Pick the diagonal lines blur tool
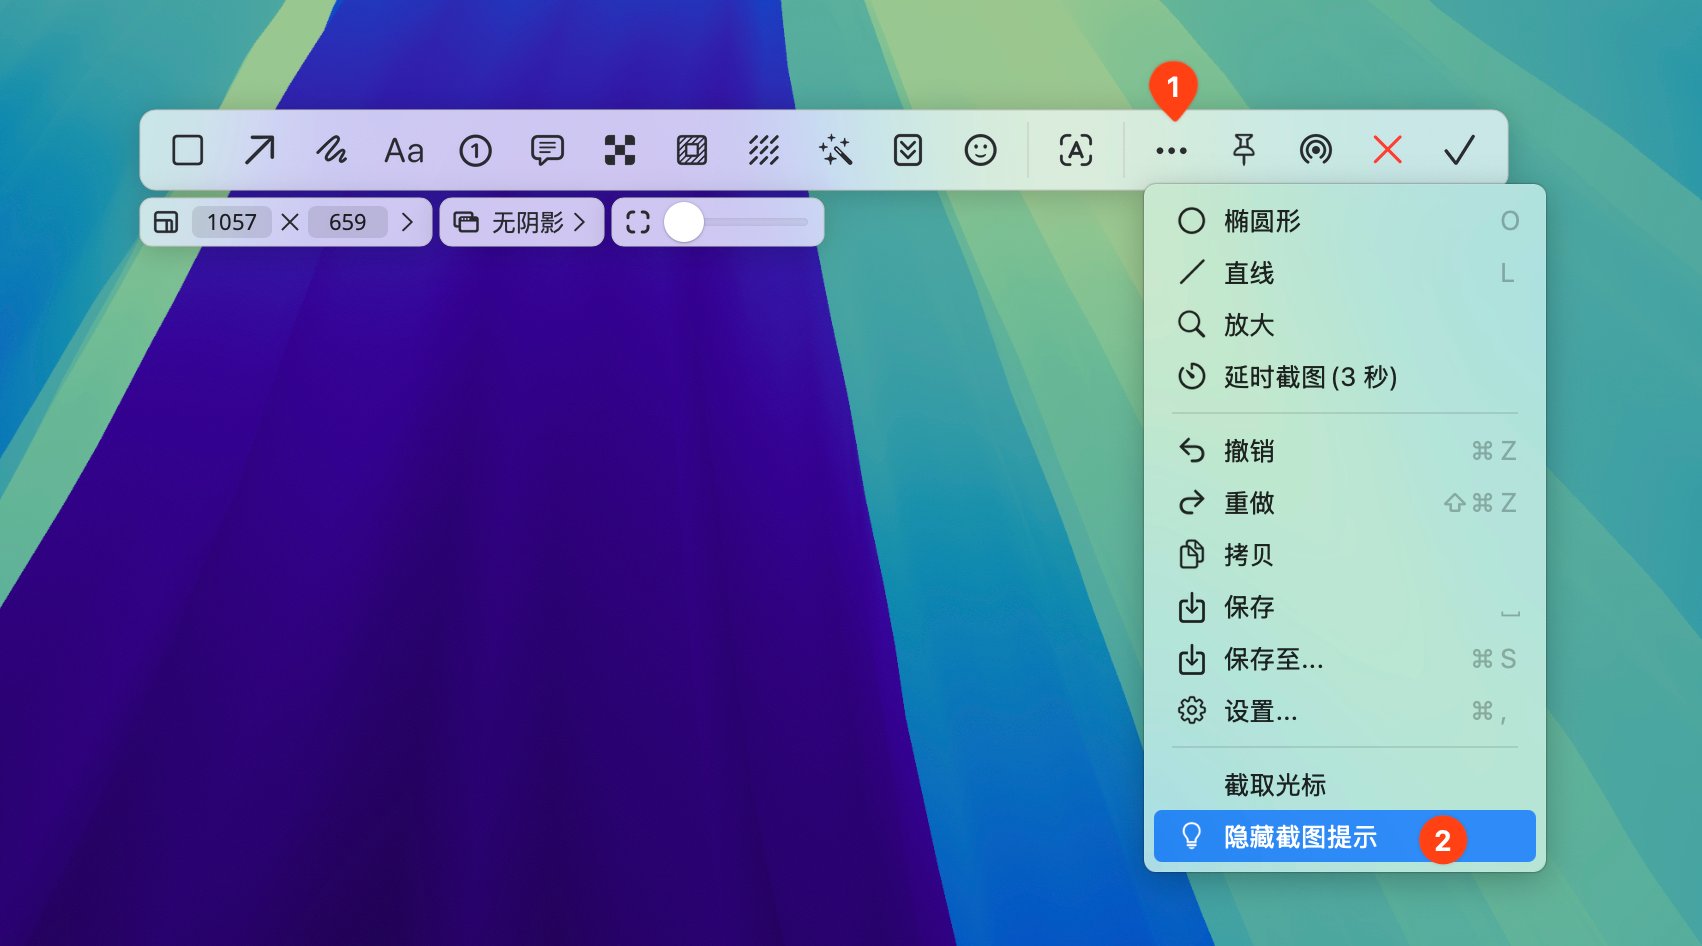Screen dimensions: 1702x946 (764, 150)
